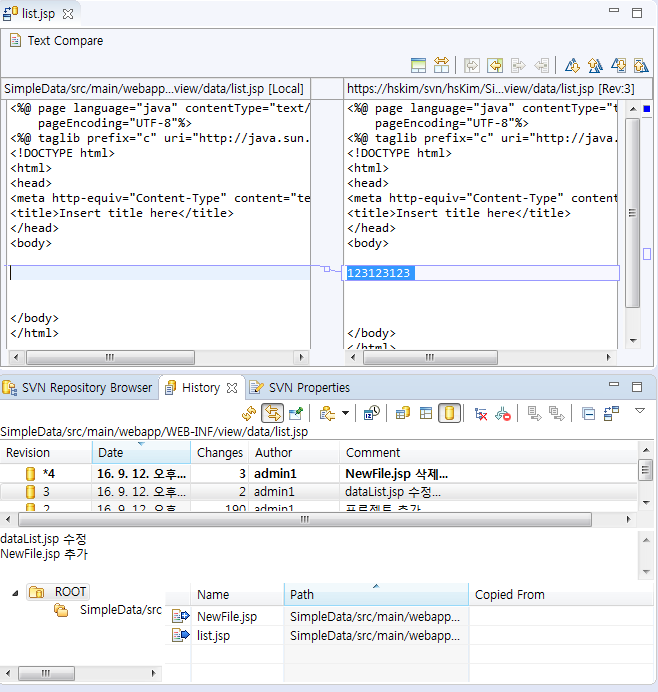Click the arrow with red stop icon
Viewport: 658px width, 692px height.
pos(503,414)
